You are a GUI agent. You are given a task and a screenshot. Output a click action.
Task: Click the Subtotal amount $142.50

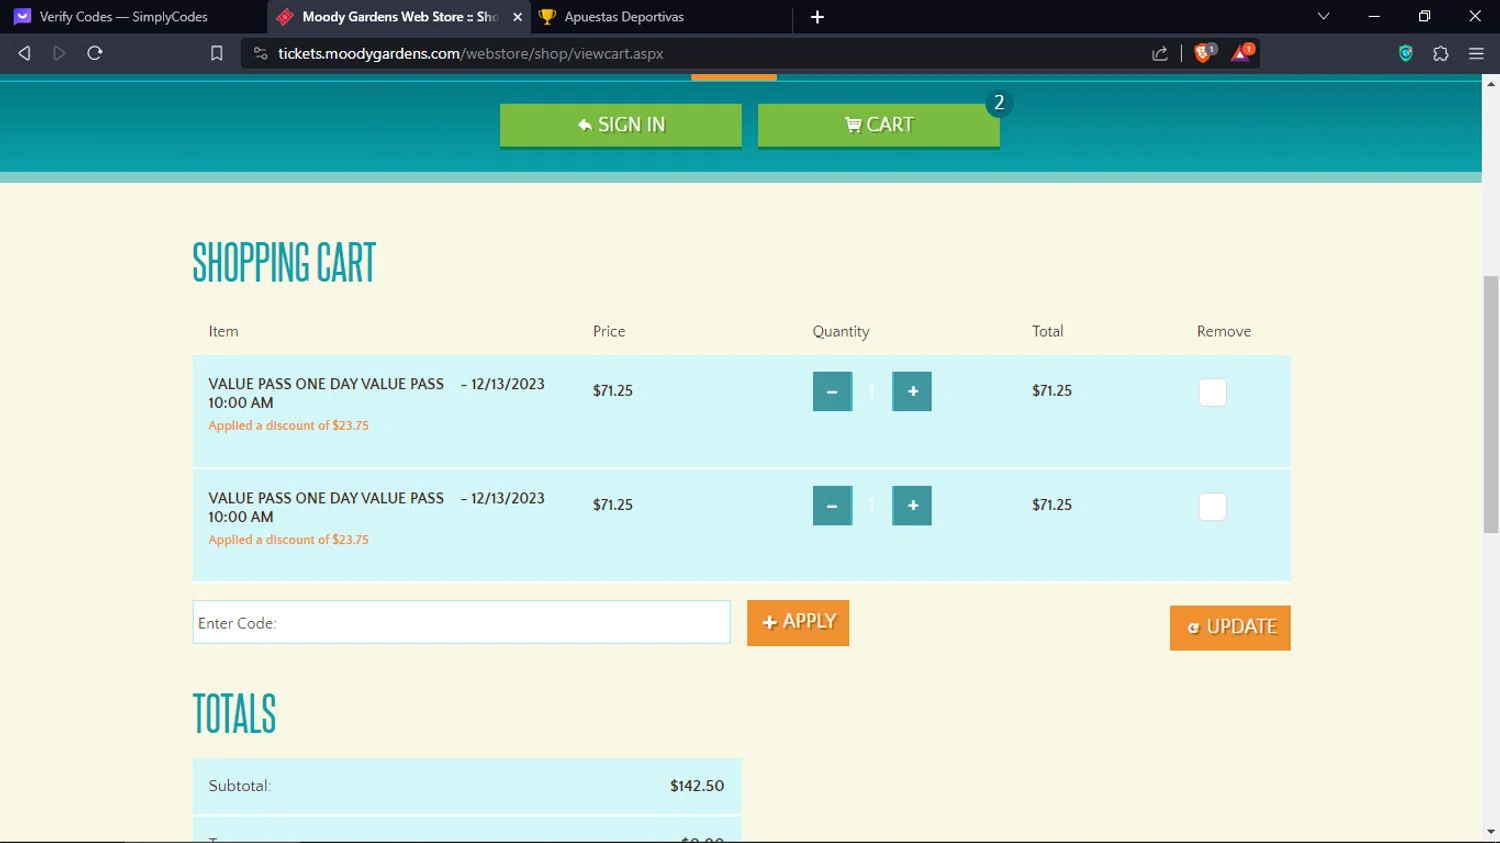697,786
